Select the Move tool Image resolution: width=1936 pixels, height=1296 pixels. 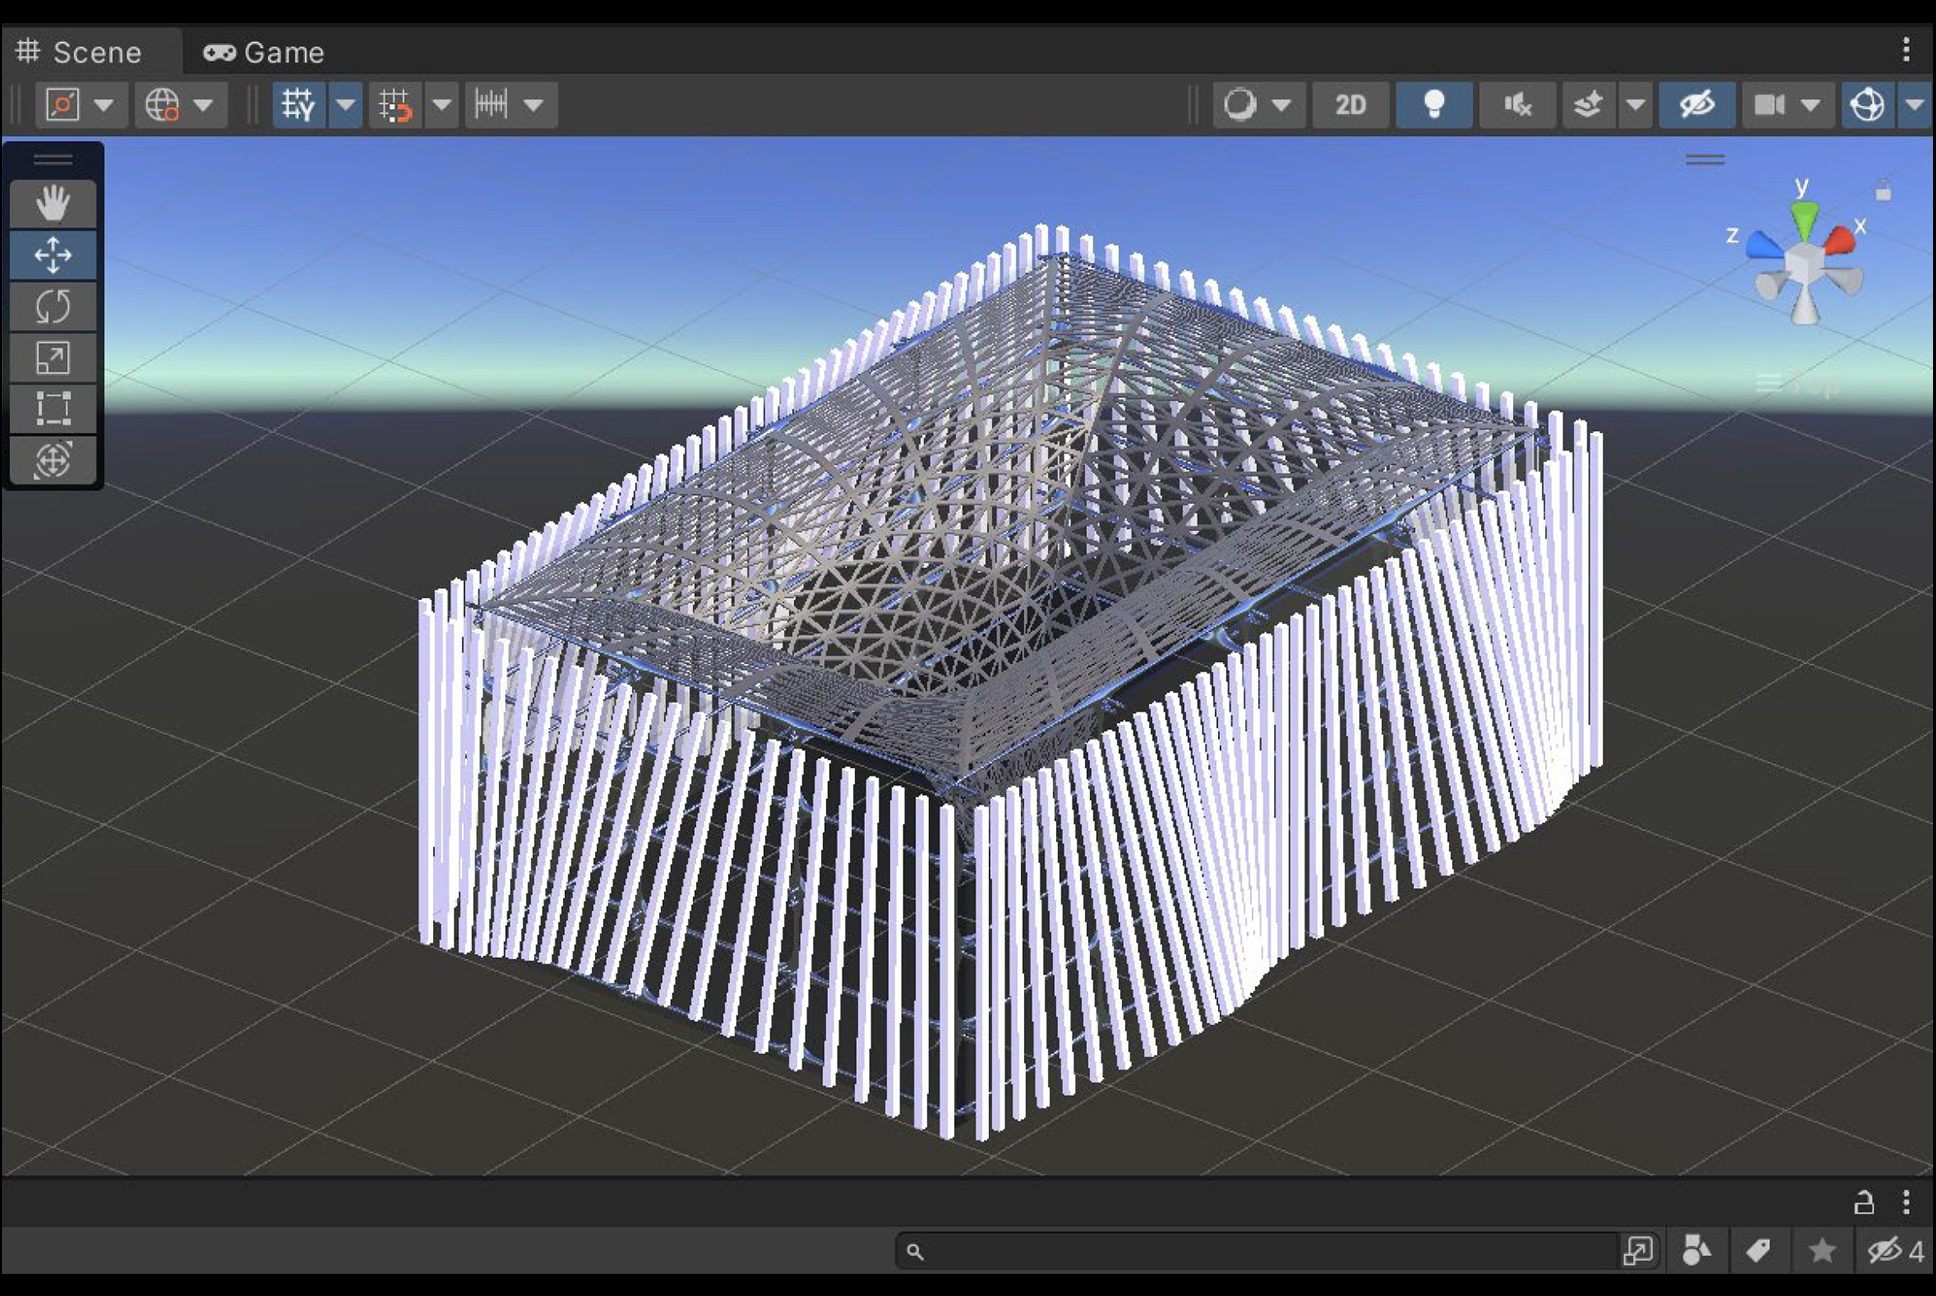[53, 255]
